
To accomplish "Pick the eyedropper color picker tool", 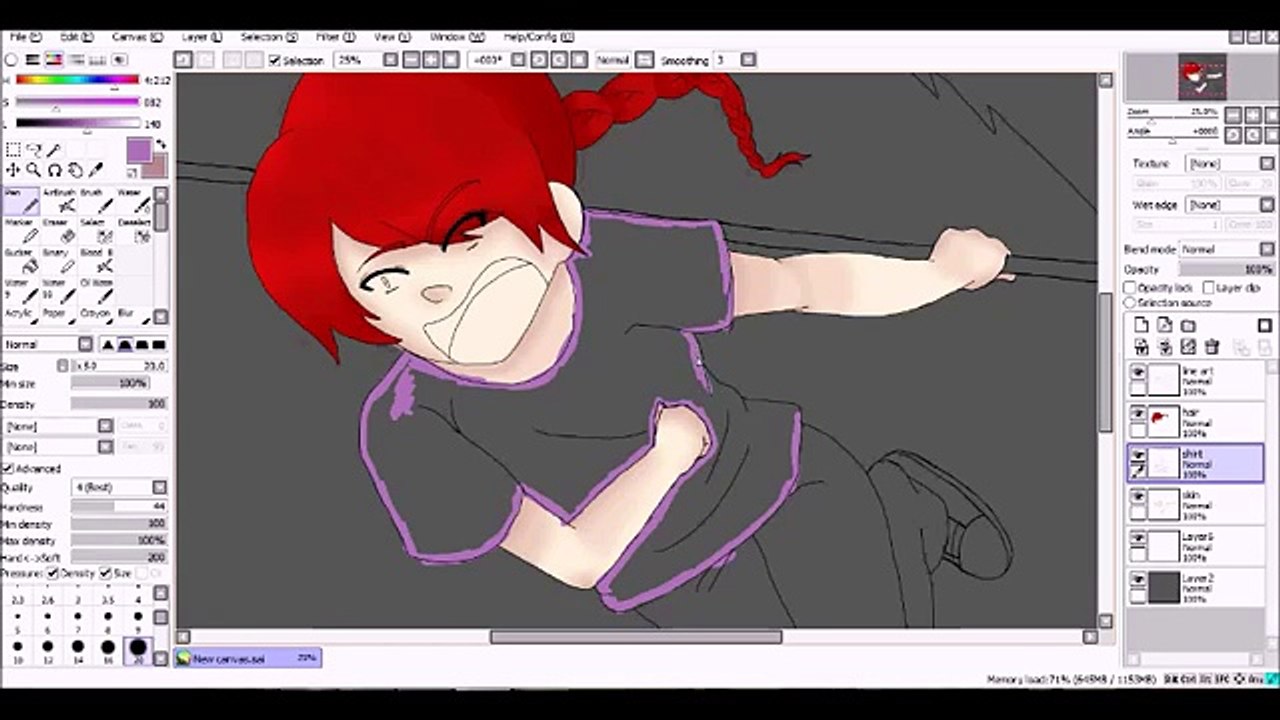I will point(96,170).
